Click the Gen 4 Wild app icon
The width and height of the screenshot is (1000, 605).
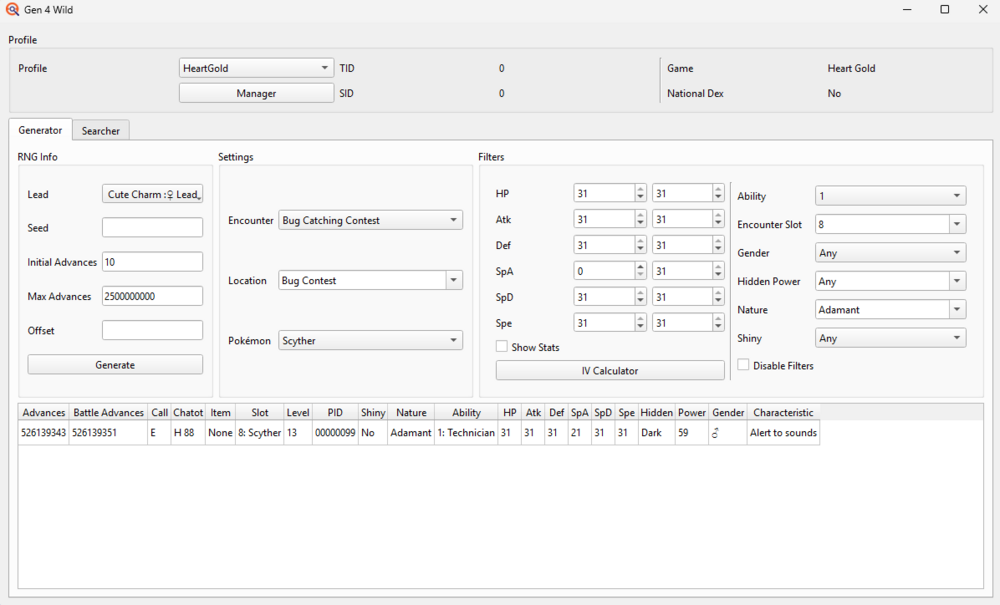click(x=12, y=10)
